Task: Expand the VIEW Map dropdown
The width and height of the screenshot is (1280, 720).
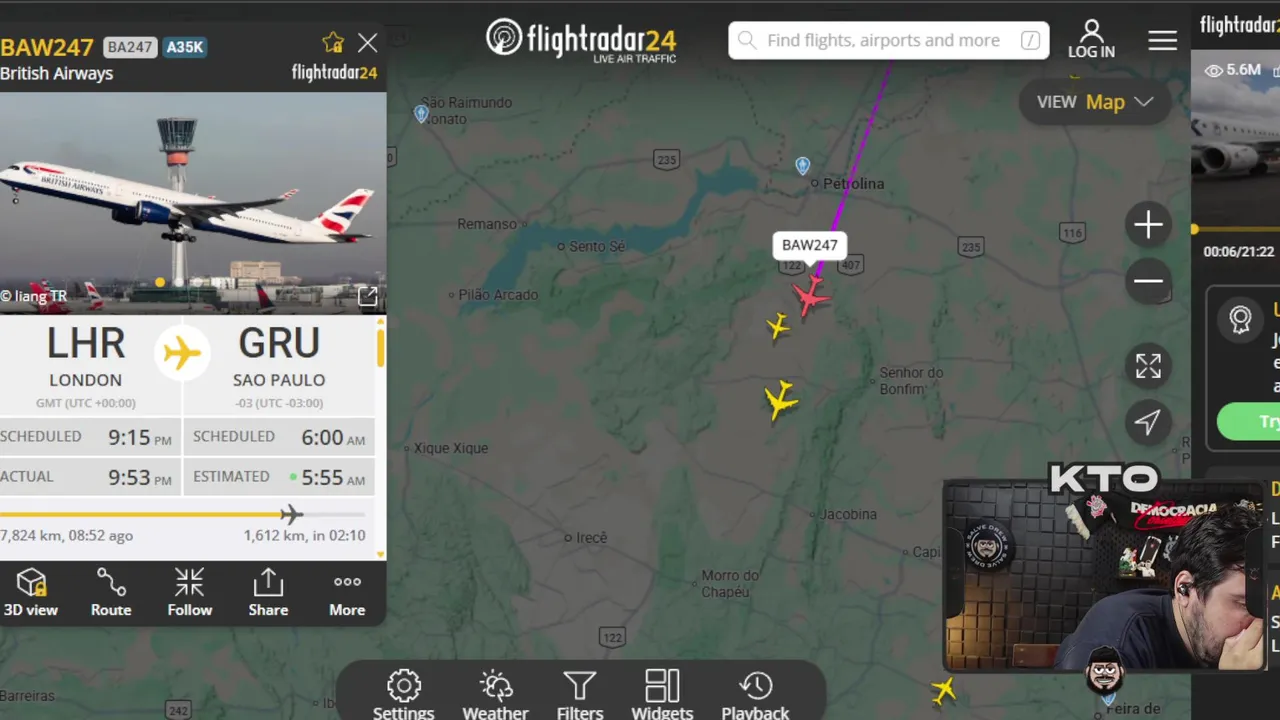Action: [x=1095, y=102]
